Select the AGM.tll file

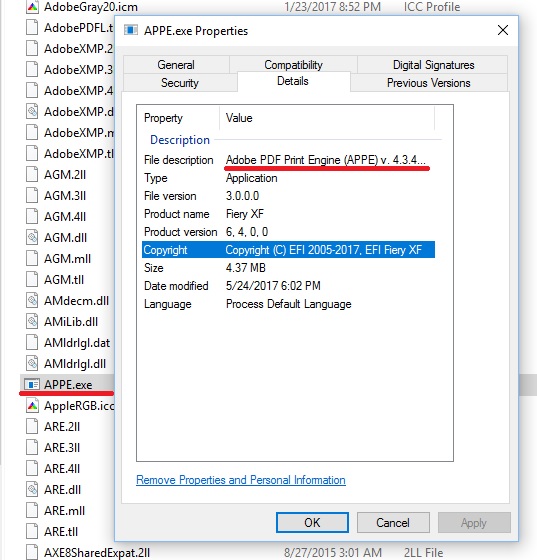pos(64,280)
